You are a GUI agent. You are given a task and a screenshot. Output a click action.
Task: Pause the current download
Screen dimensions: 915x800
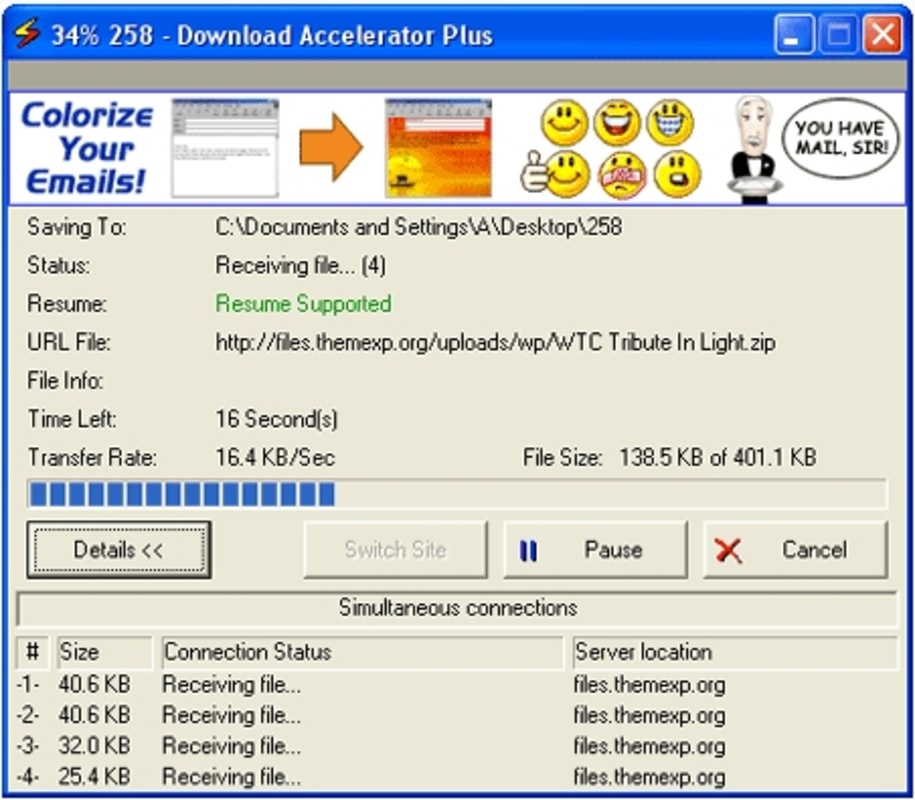[595, 550]
